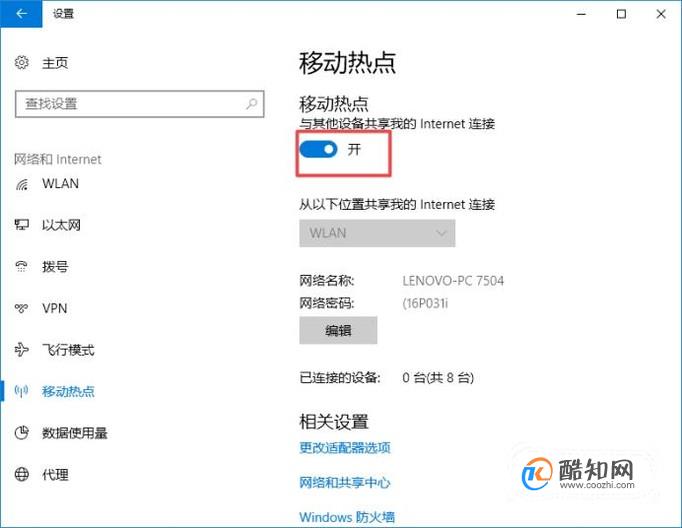Image resolution: width=682 pixels, height=528 pixels.
Task: Open the Home gear icon
Action: tap(22, 63)
